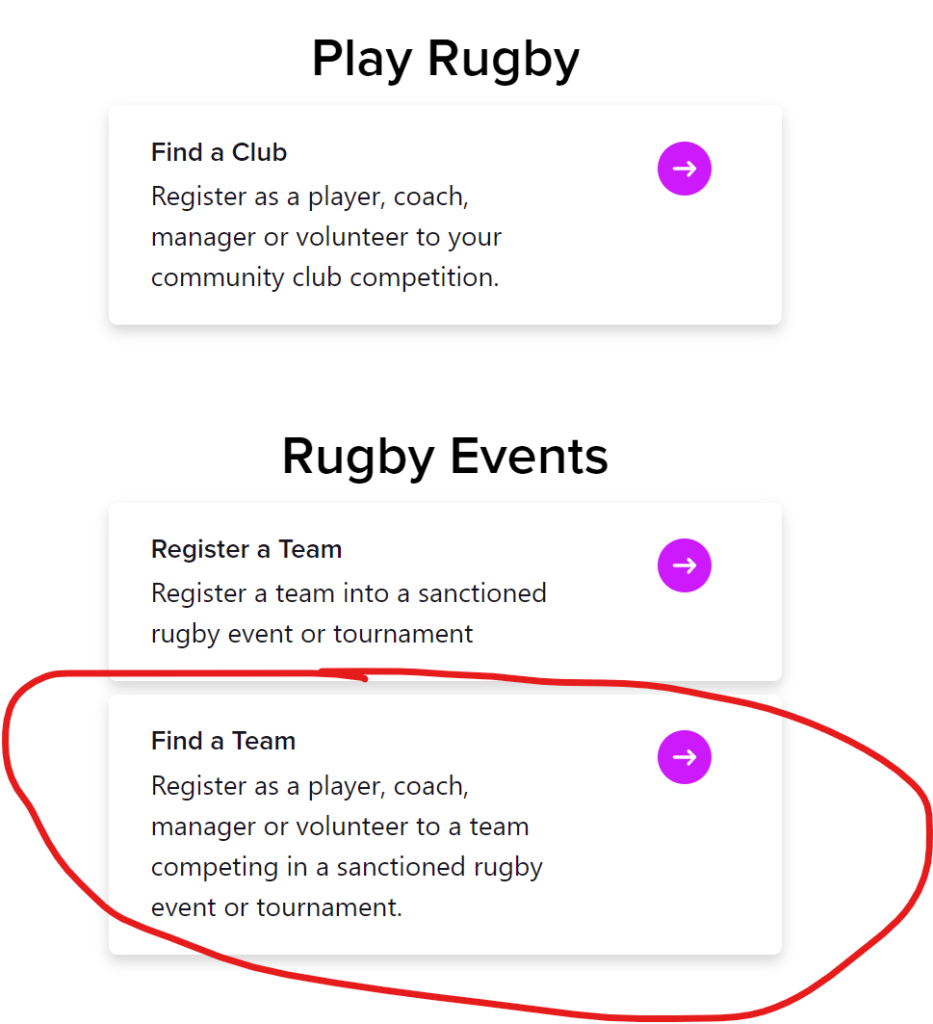Click the Find a Club description paragraph
The image size is (933, 1024).
[x=326, y=237]
